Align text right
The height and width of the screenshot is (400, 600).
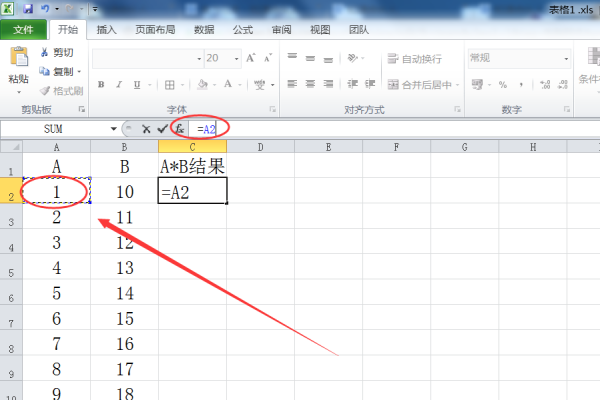(x=328, y=84)
